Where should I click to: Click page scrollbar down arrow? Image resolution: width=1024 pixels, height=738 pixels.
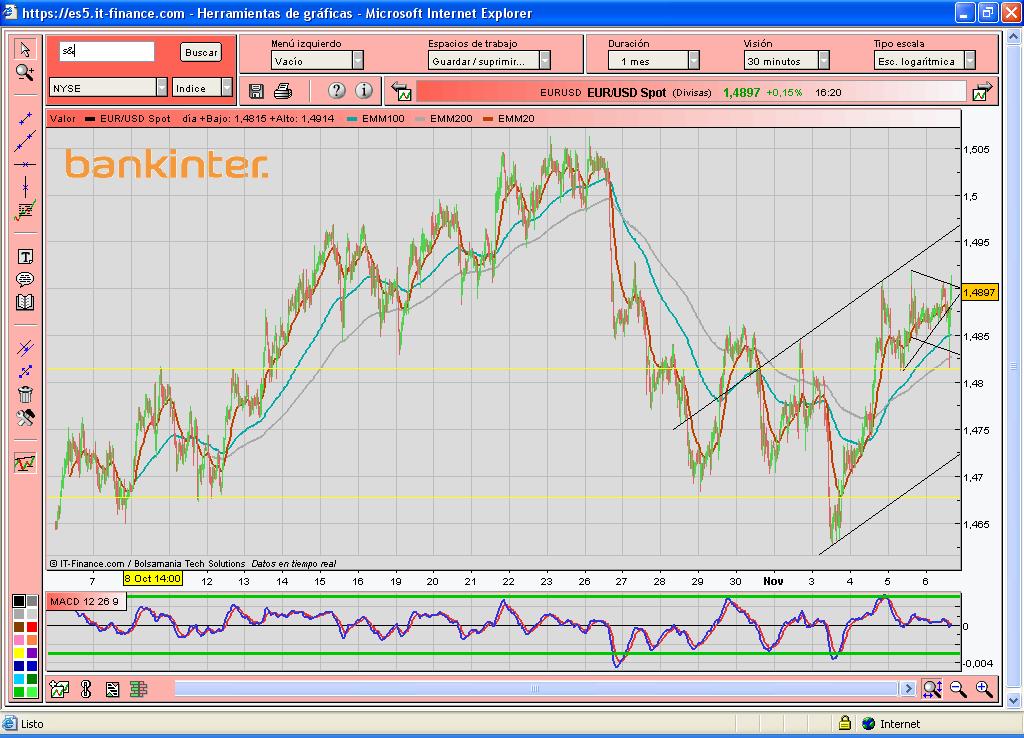tap(1014, 700)
